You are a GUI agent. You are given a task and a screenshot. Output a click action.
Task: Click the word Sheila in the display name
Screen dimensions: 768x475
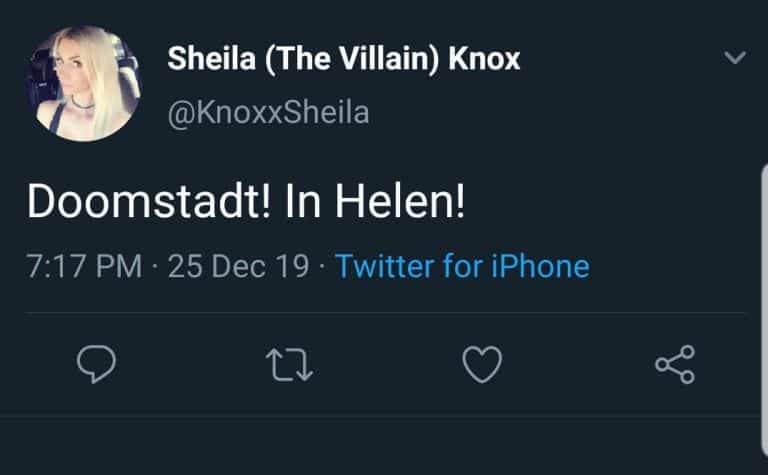212,59
